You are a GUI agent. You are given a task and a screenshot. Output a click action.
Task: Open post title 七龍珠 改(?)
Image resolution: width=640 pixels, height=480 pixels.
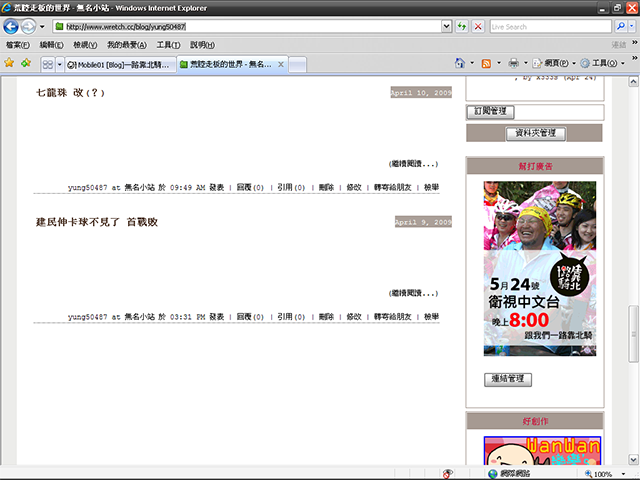(x=70, y=93)
